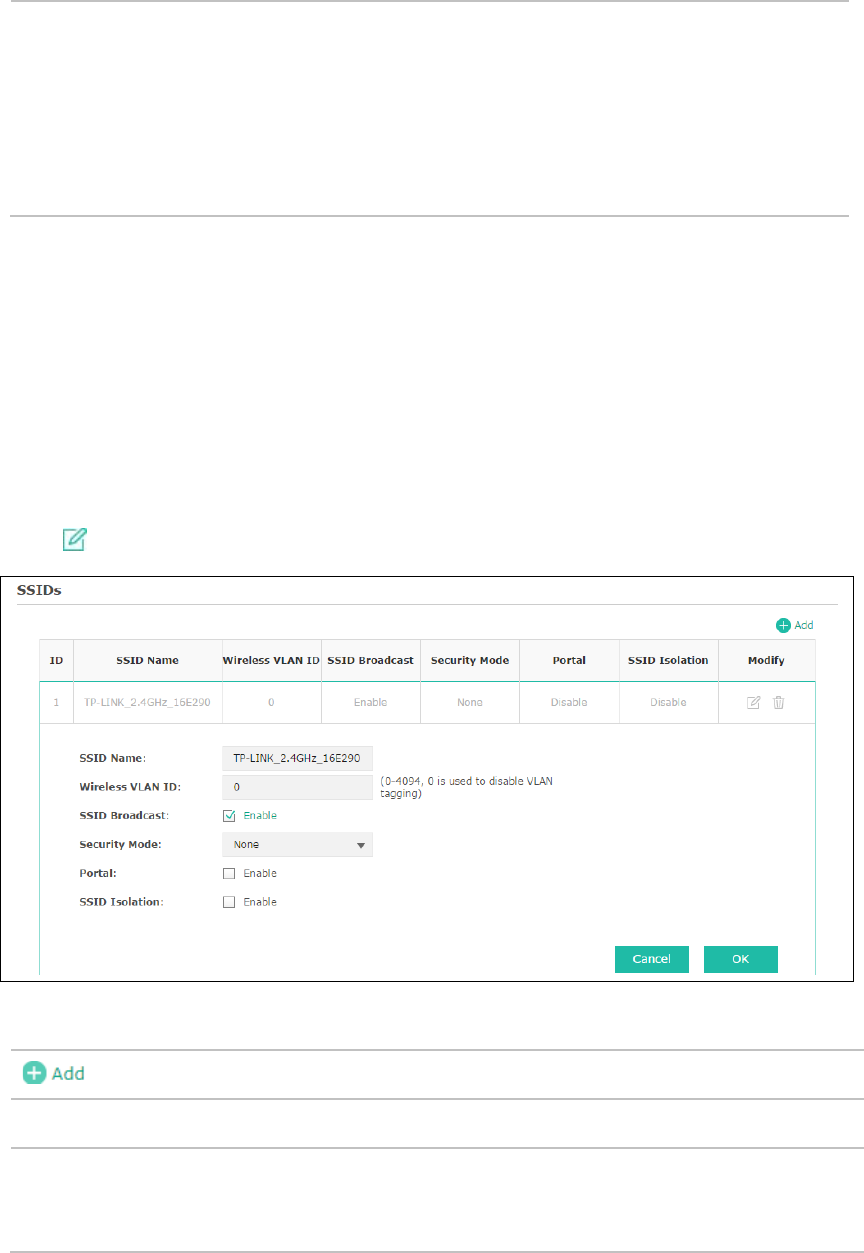Enable the Portal checkbox
This screenshot has height=1253, width=864.
pyautogui.click(x=229, y=873)
